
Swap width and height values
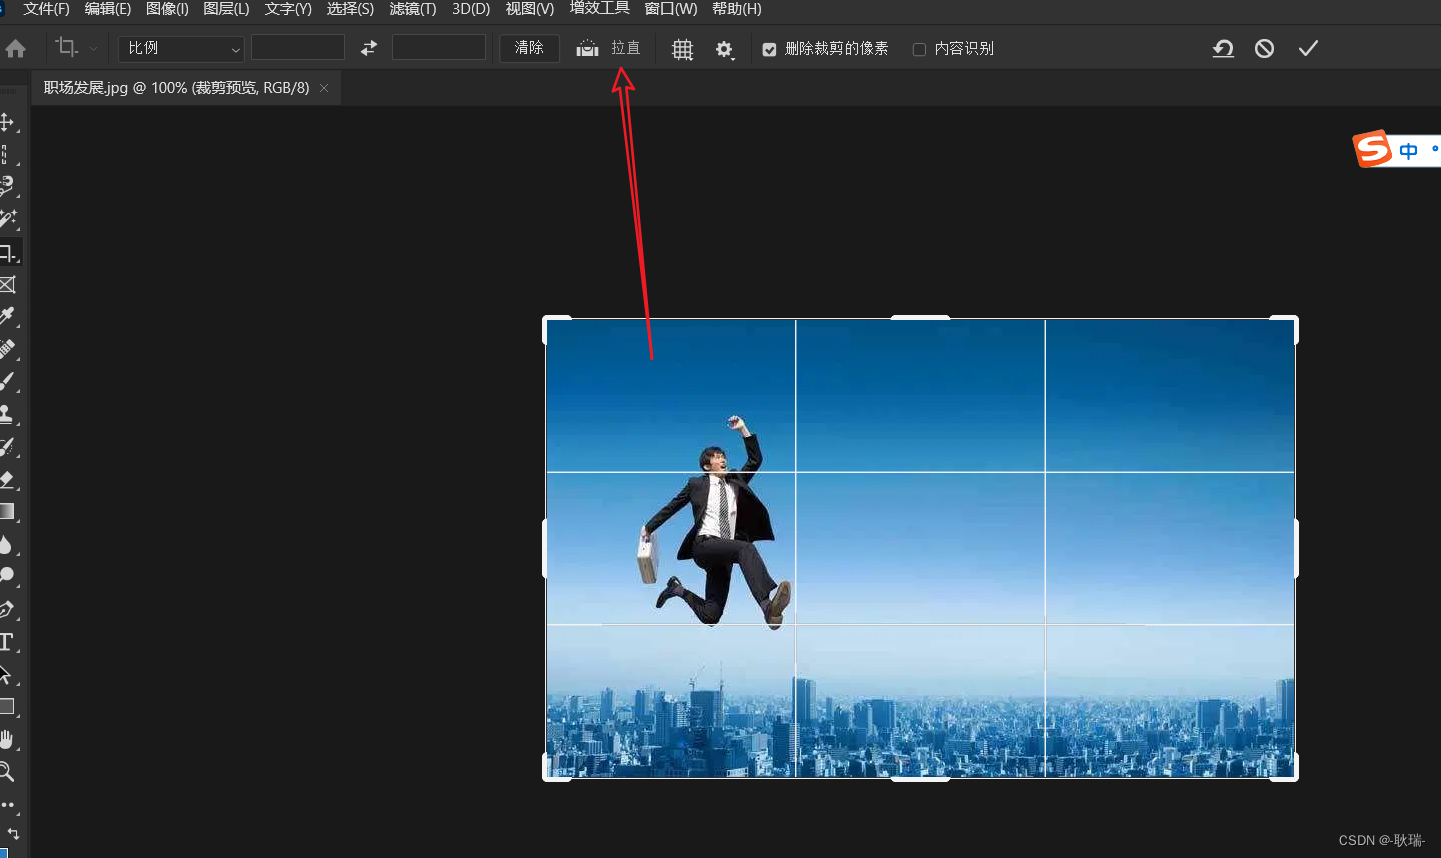[x=369, y=48]
